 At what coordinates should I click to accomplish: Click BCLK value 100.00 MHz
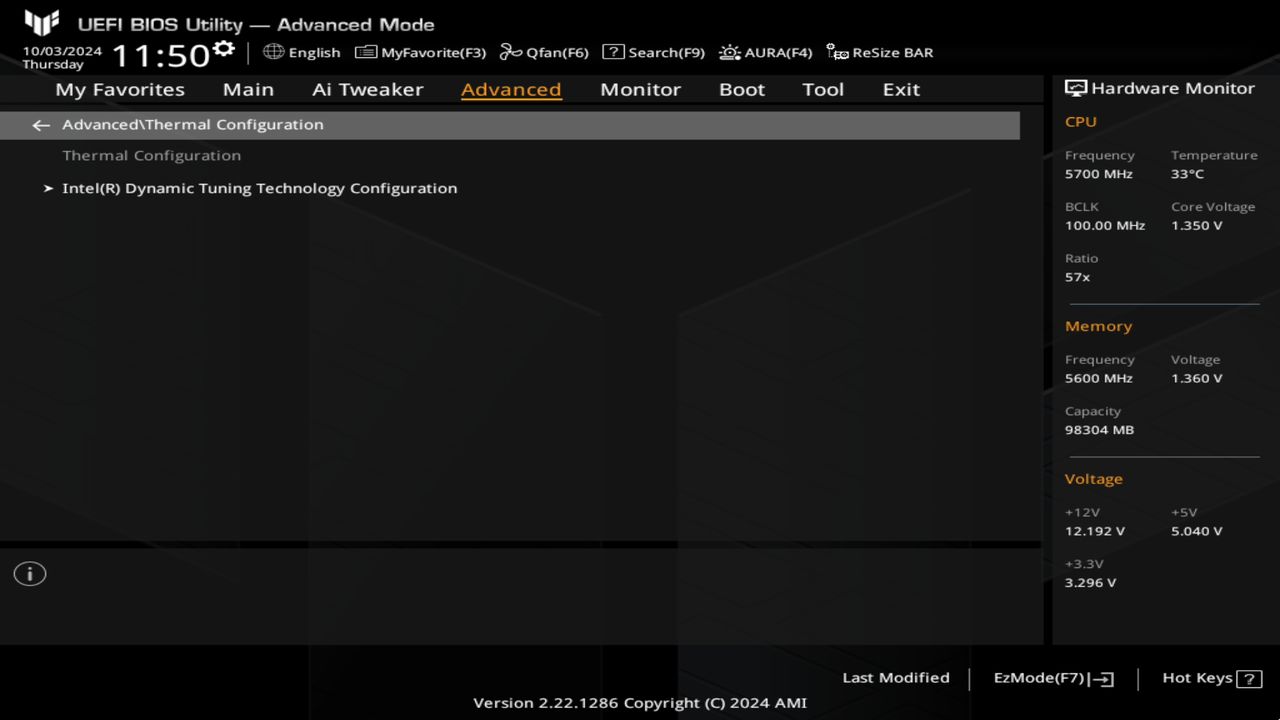(1104, 226)
